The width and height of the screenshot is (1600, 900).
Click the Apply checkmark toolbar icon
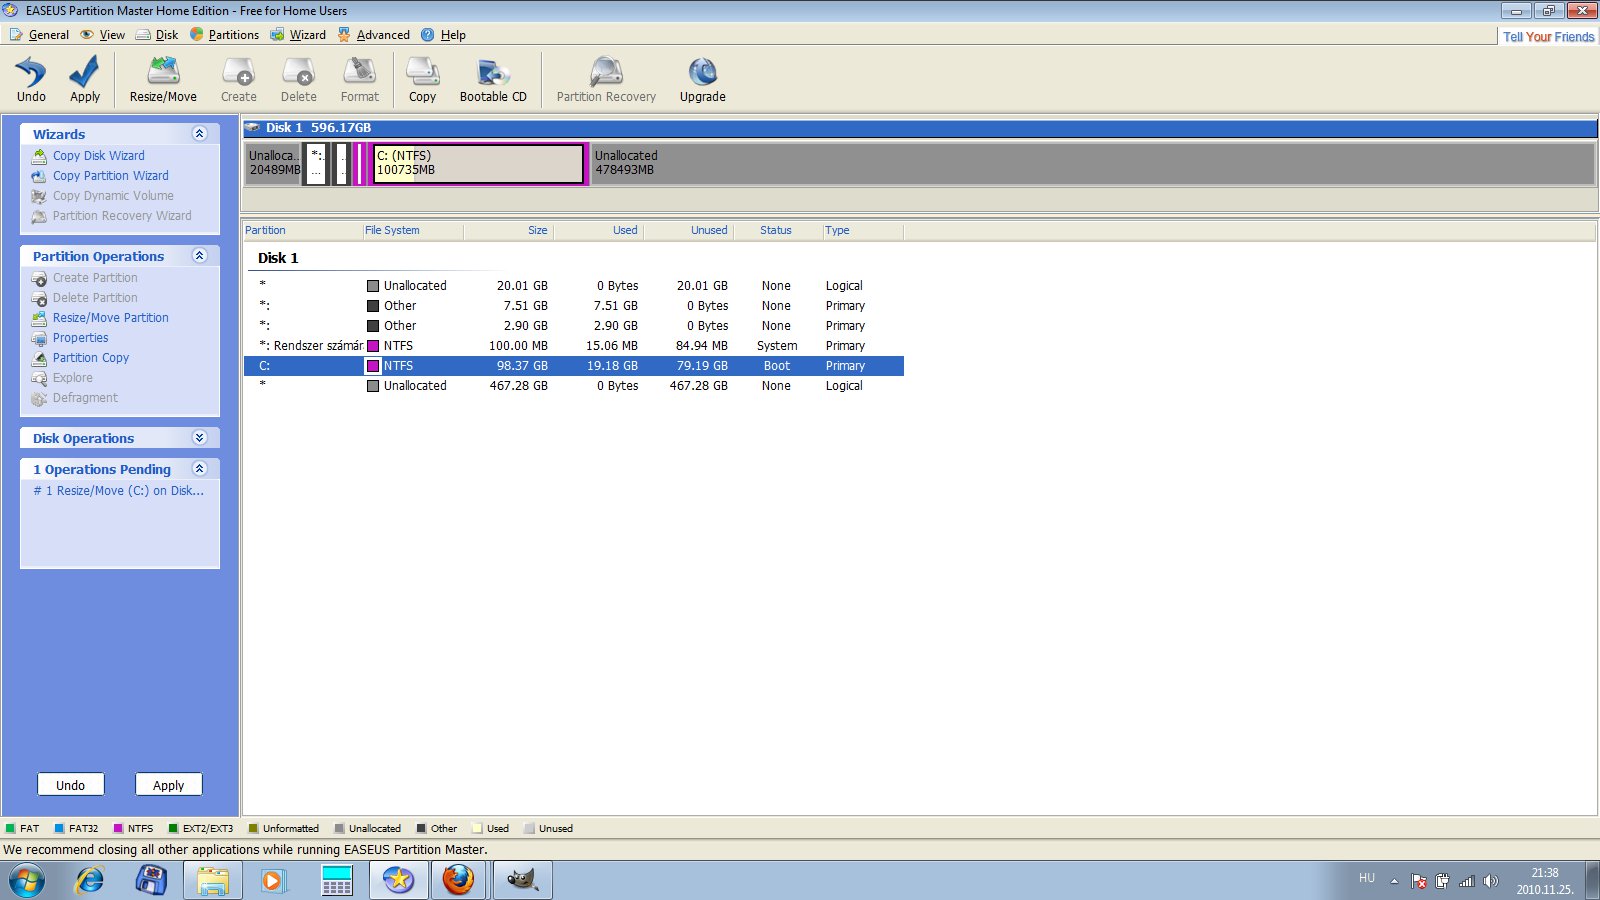pyautogui.click(x=85, y=79)
